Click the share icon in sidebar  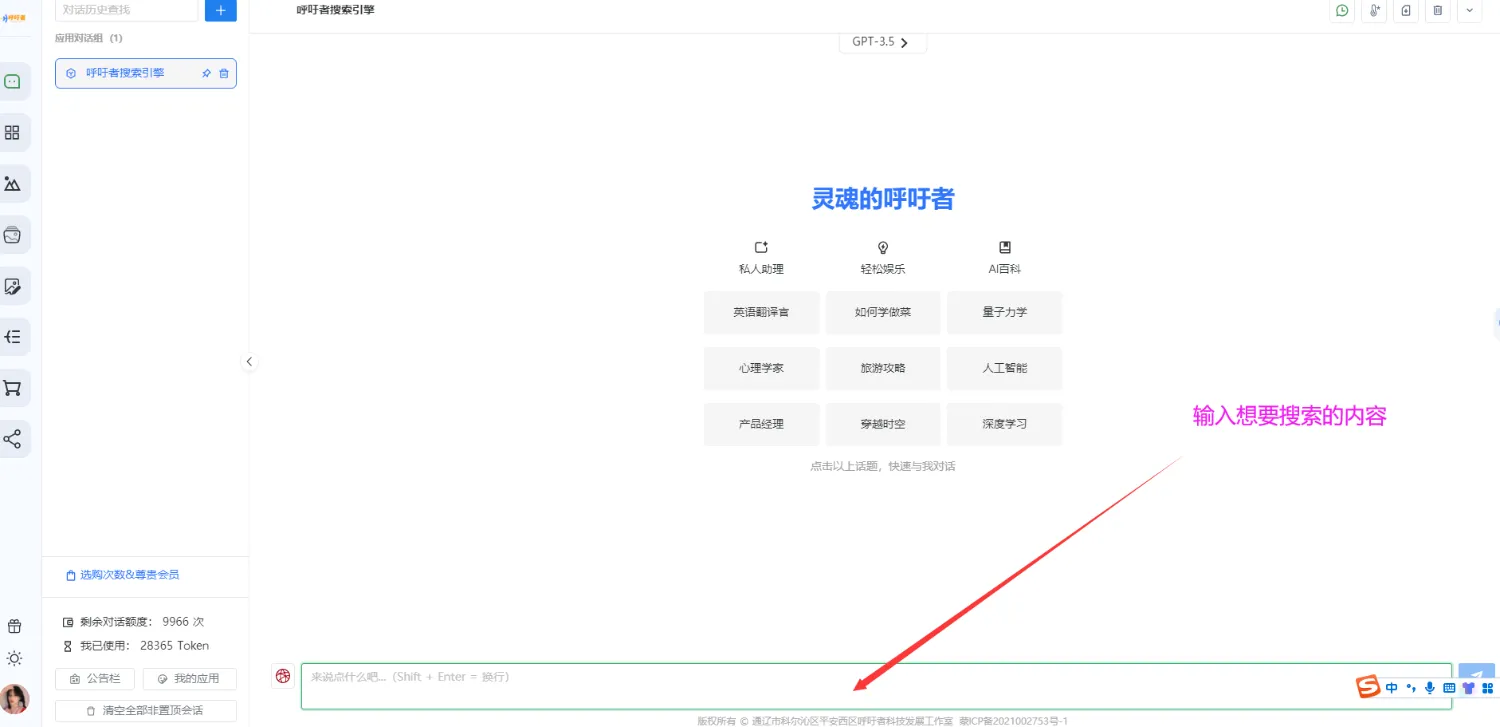(13, 439)
